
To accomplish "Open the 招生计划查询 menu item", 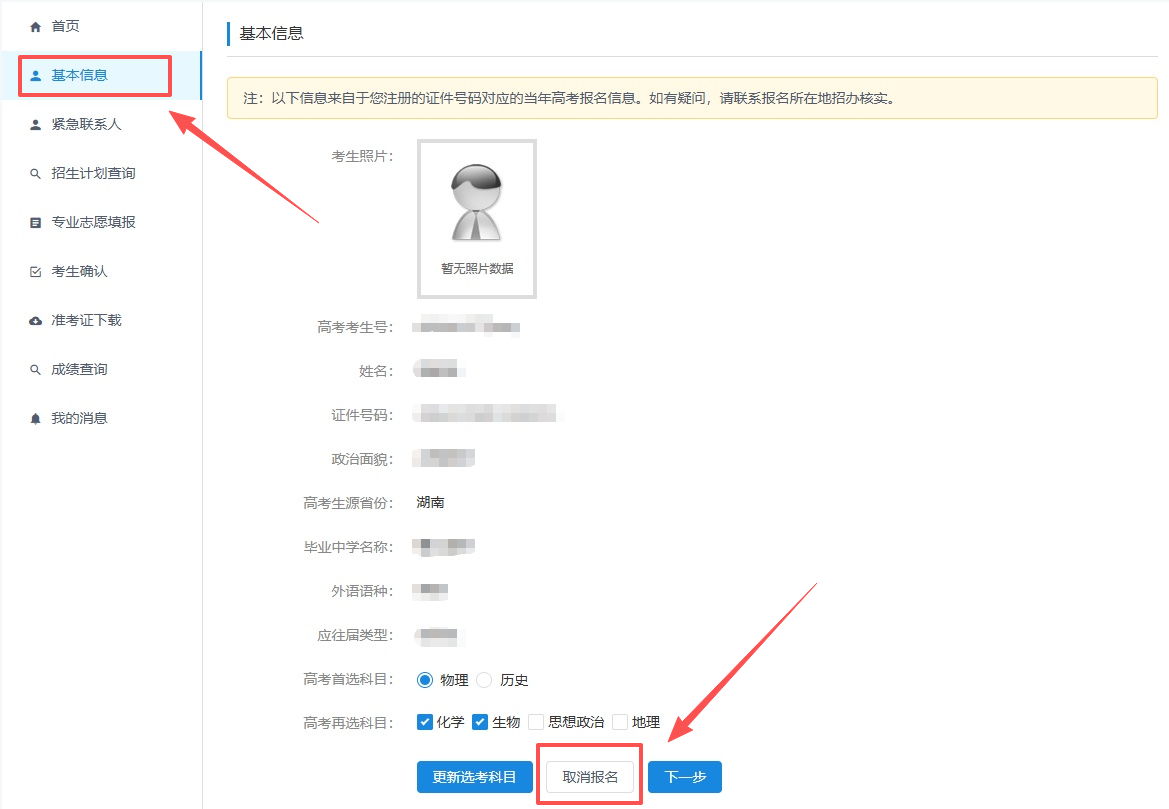I will pyautogui.click(x=93, y=174).
